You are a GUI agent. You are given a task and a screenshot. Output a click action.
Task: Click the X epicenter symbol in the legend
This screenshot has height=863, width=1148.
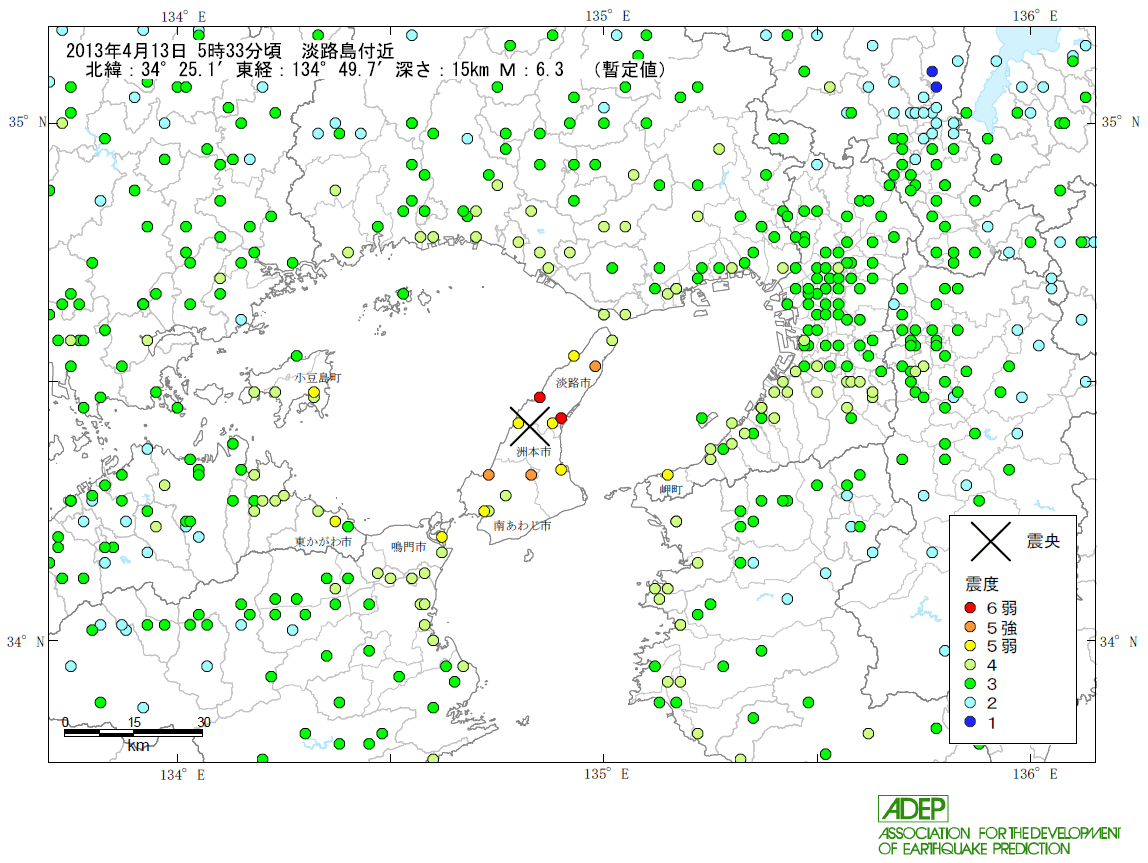point(991,542)
